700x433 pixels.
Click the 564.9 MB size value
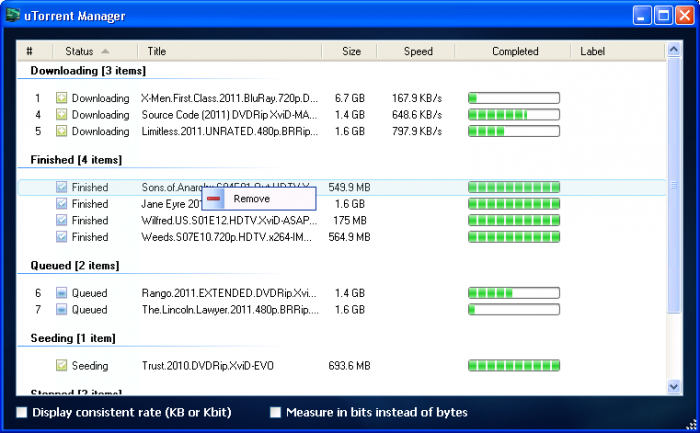coord(350,237)
